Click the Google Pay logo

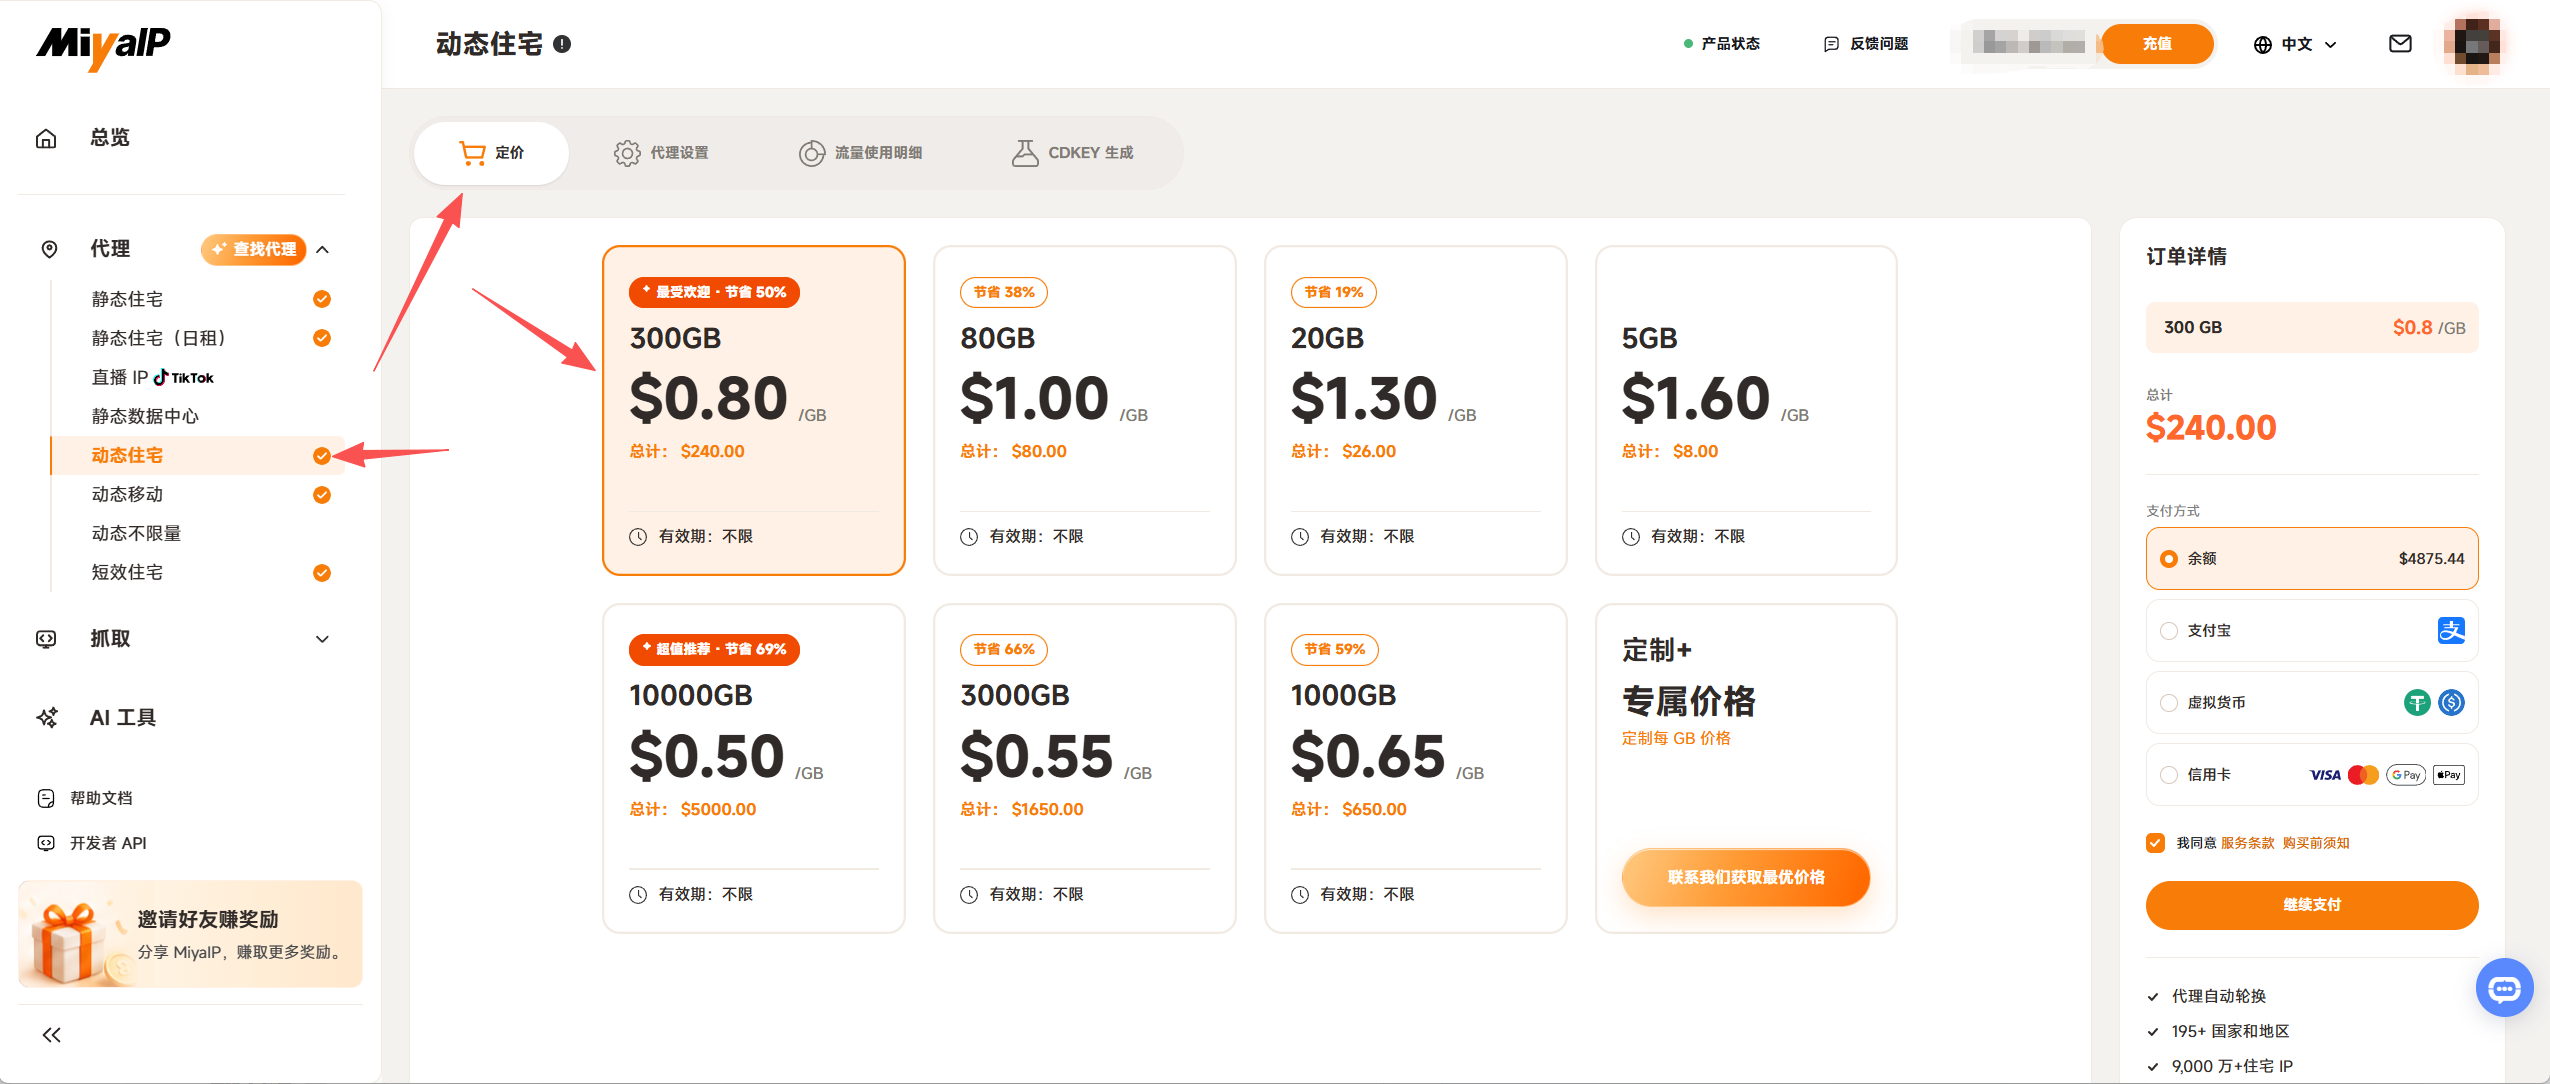(x=2406, y=775)
